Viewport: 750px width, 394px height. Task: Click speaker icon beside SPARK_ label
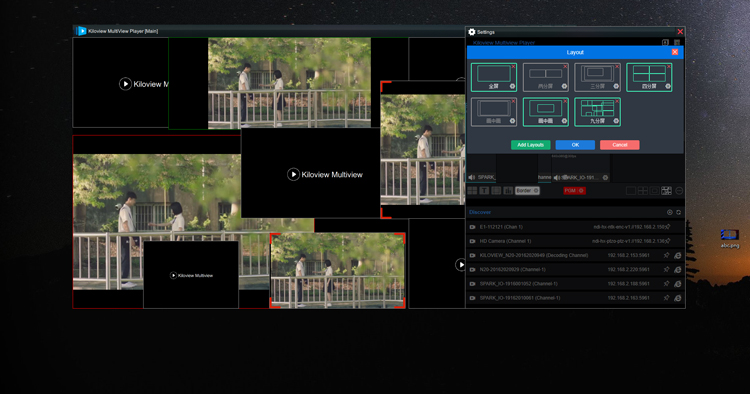click(x=472, y=177)
